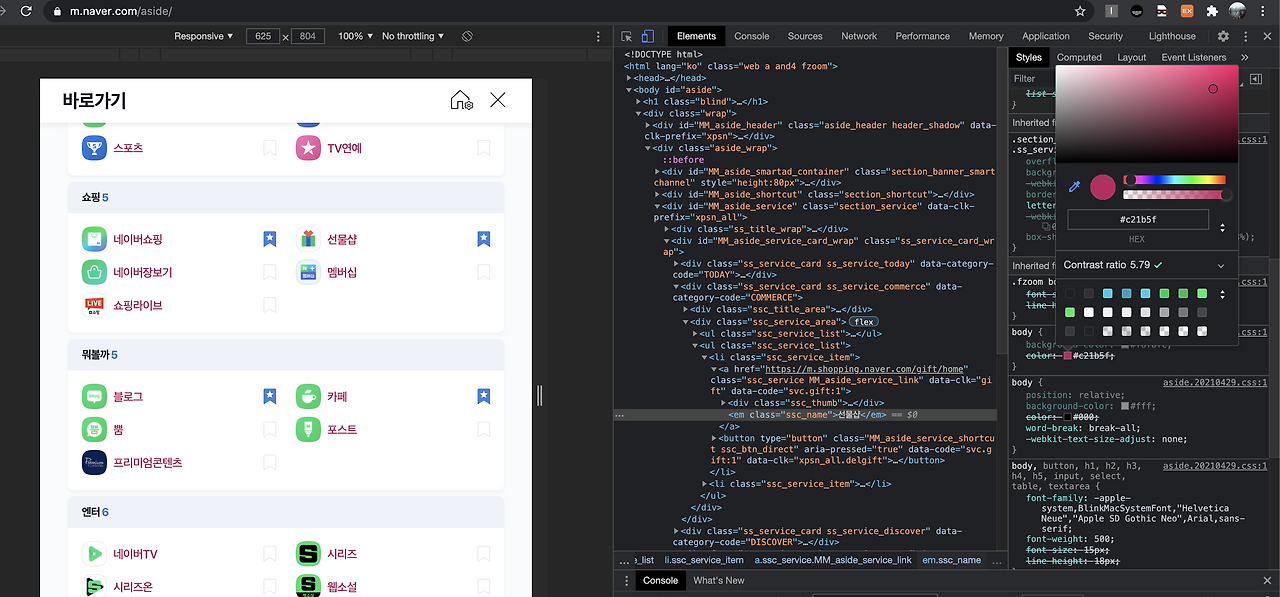This screenshot has width=1280, height=597.
Task: Collapse the ss_service_commerce div node
Action: click(676, 286)
